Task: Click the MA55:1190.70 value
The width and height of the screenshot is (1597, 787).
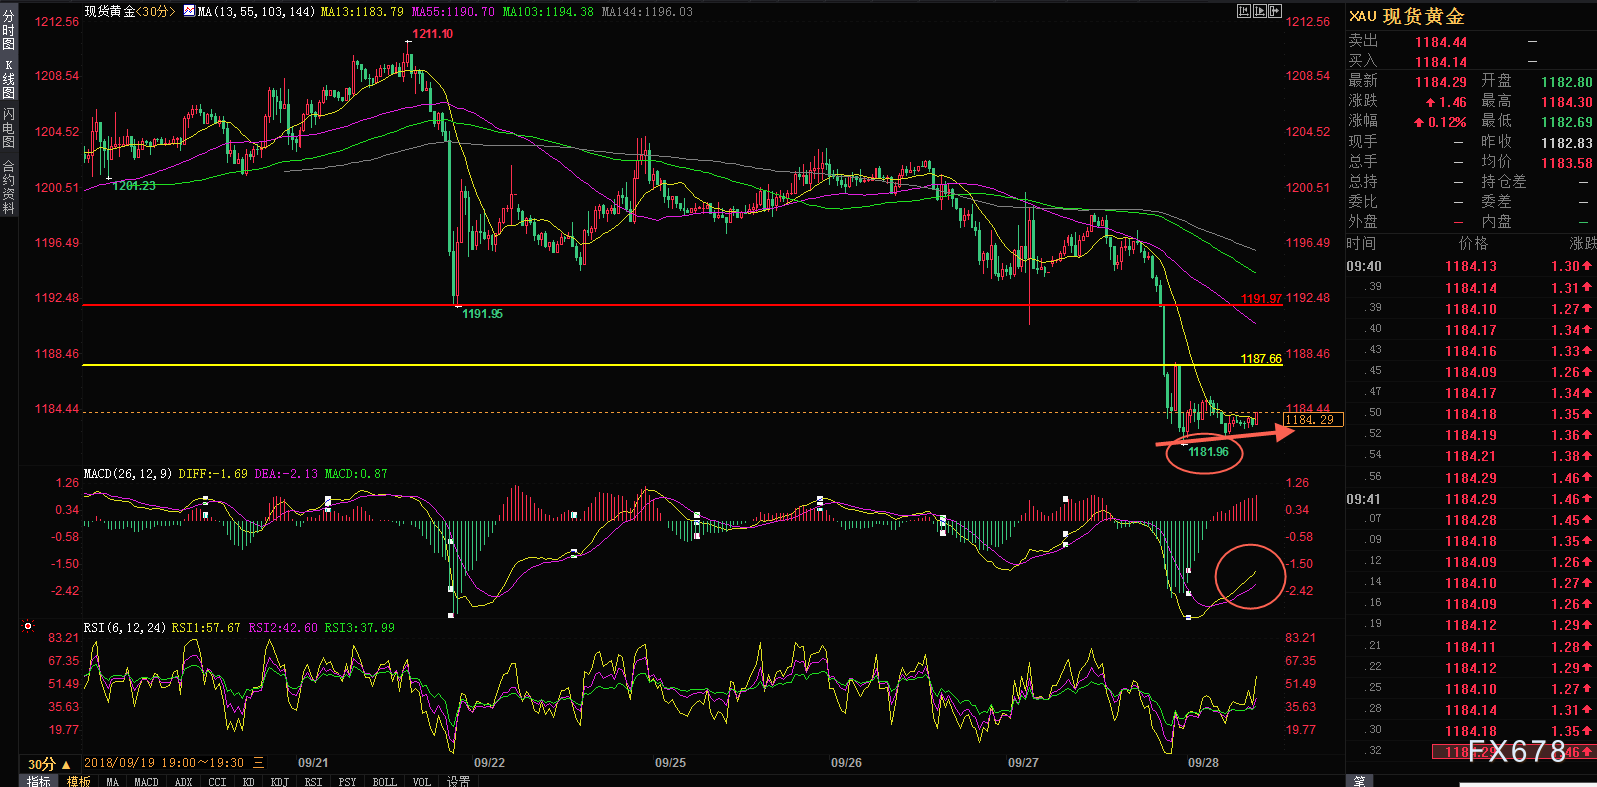Action: 453,12
